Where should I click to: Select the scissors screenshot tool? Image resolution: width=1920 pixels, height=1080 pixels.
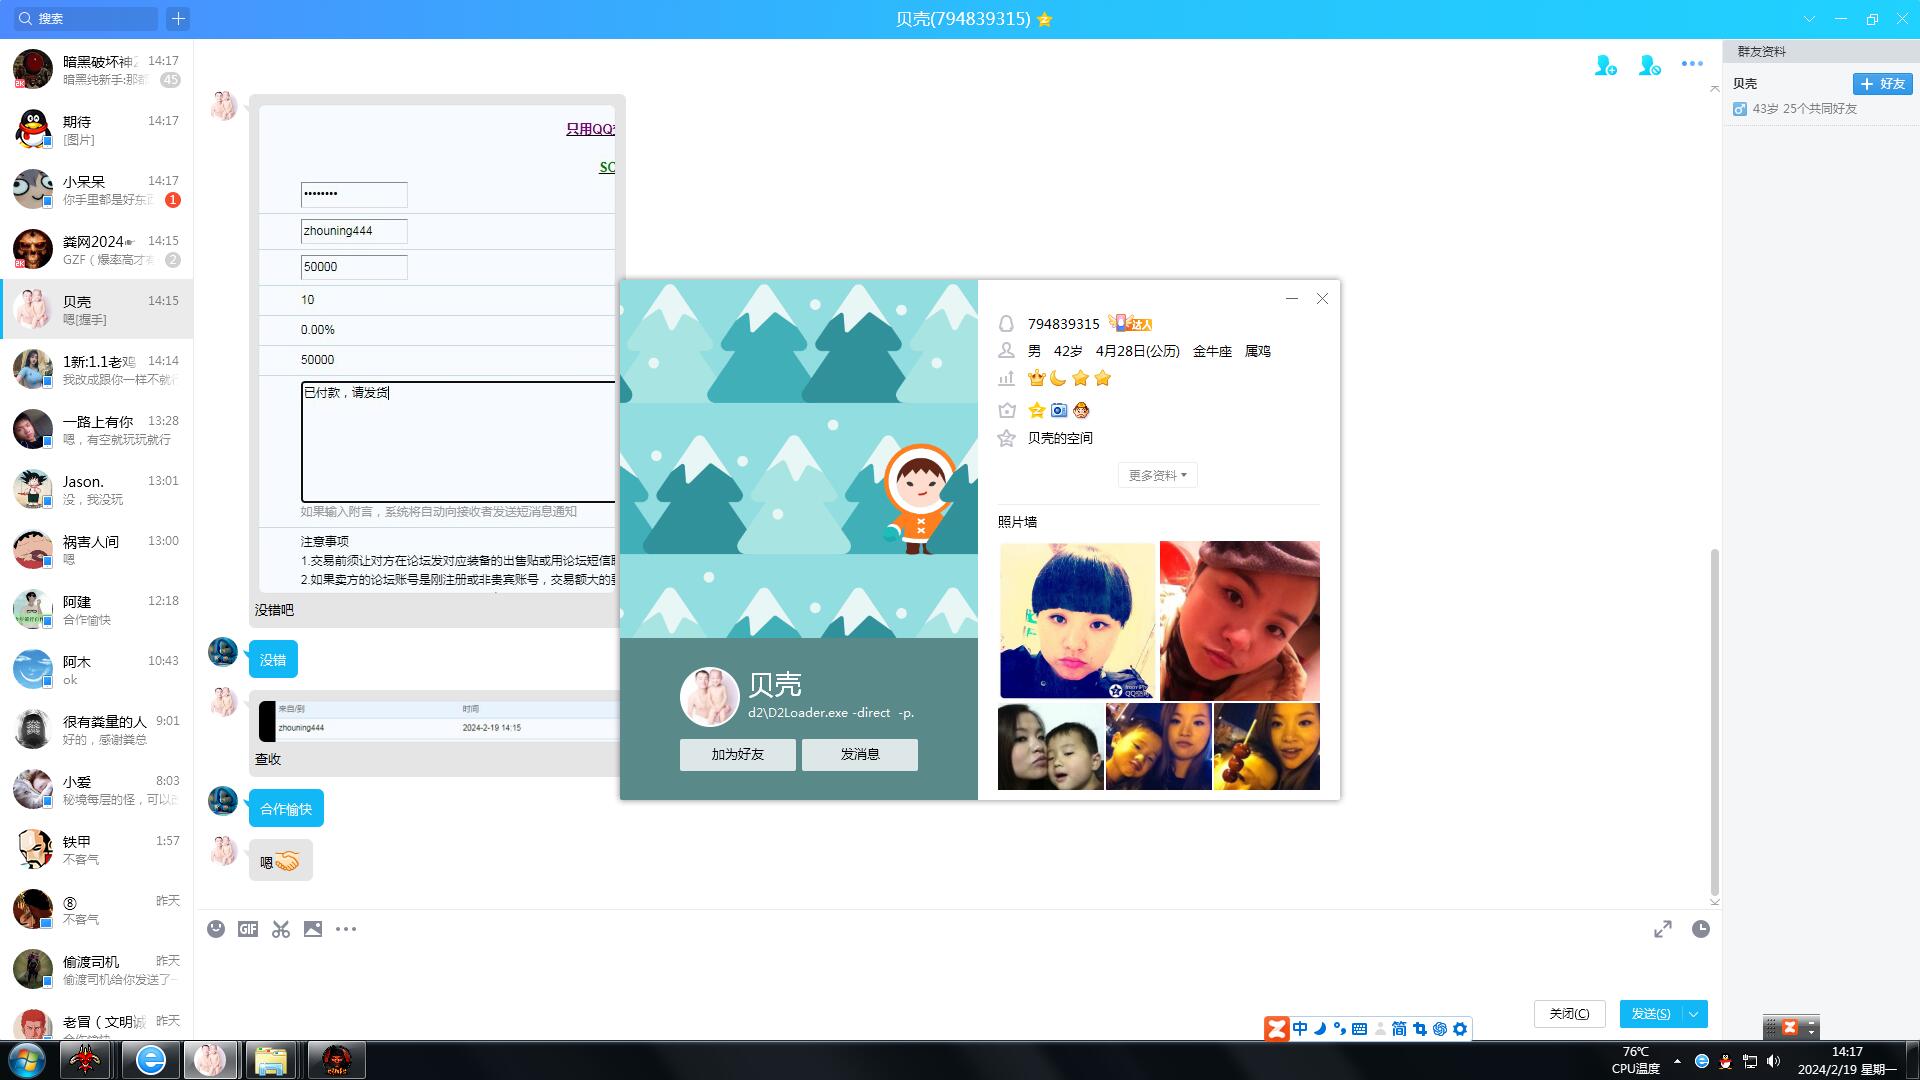281,929
